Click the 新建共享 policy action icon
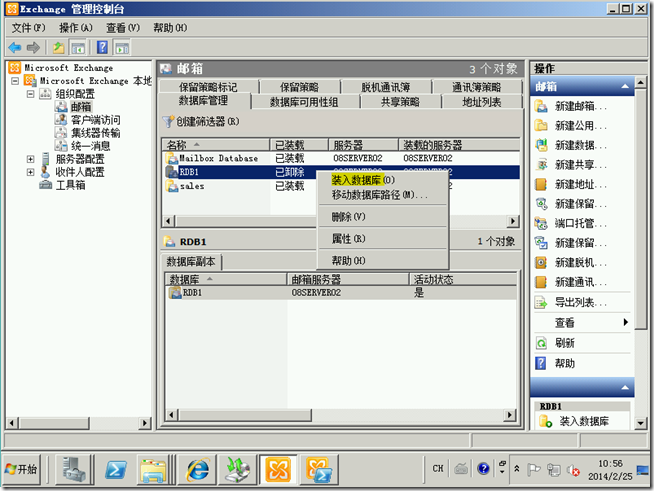Viewport: 654px width, 491px height. coord(541,164)
